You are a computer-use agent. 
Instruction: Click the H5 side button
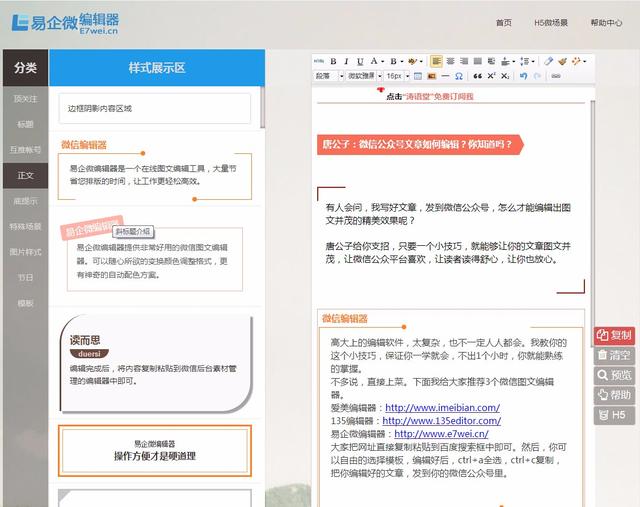[x=614, y=415]
